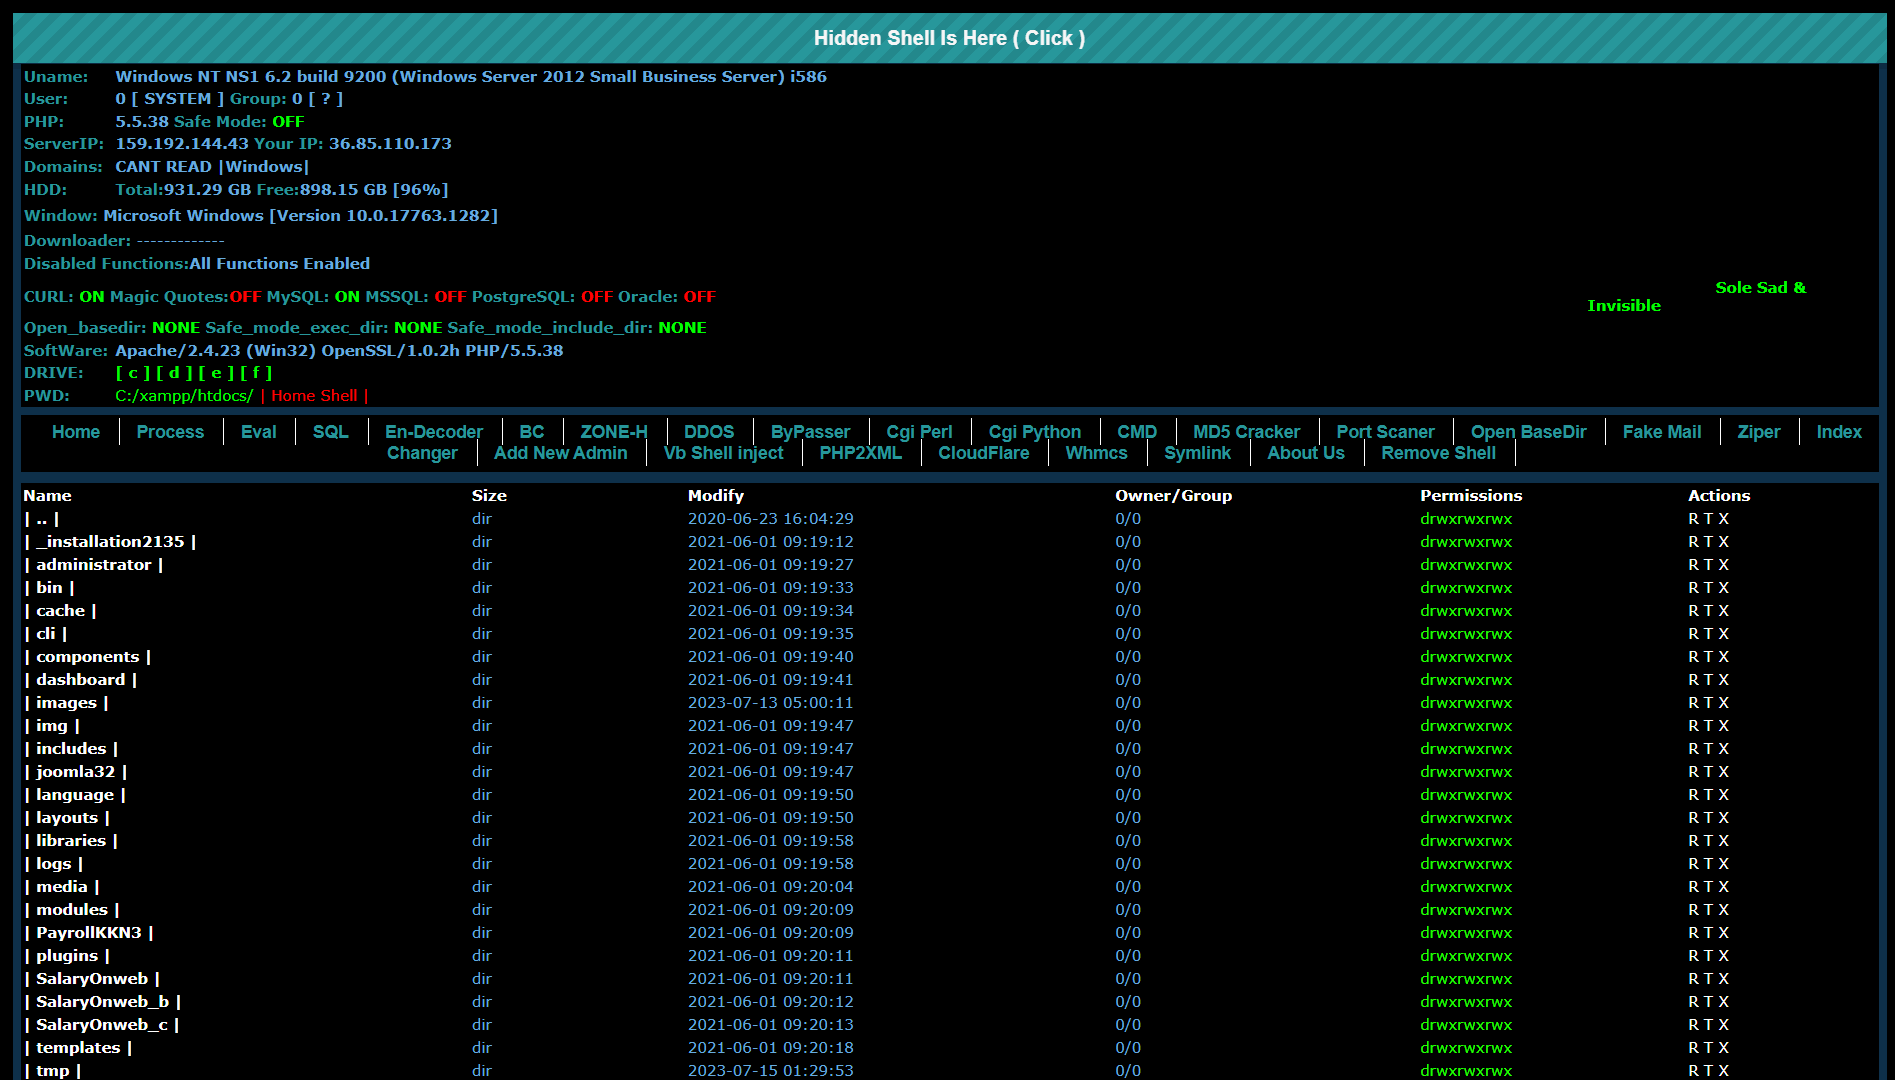Viewport: 1895px width, 1080px height.
Task: Click permissions drwxrwxrwx for cache row
Action: [1466, 611]
